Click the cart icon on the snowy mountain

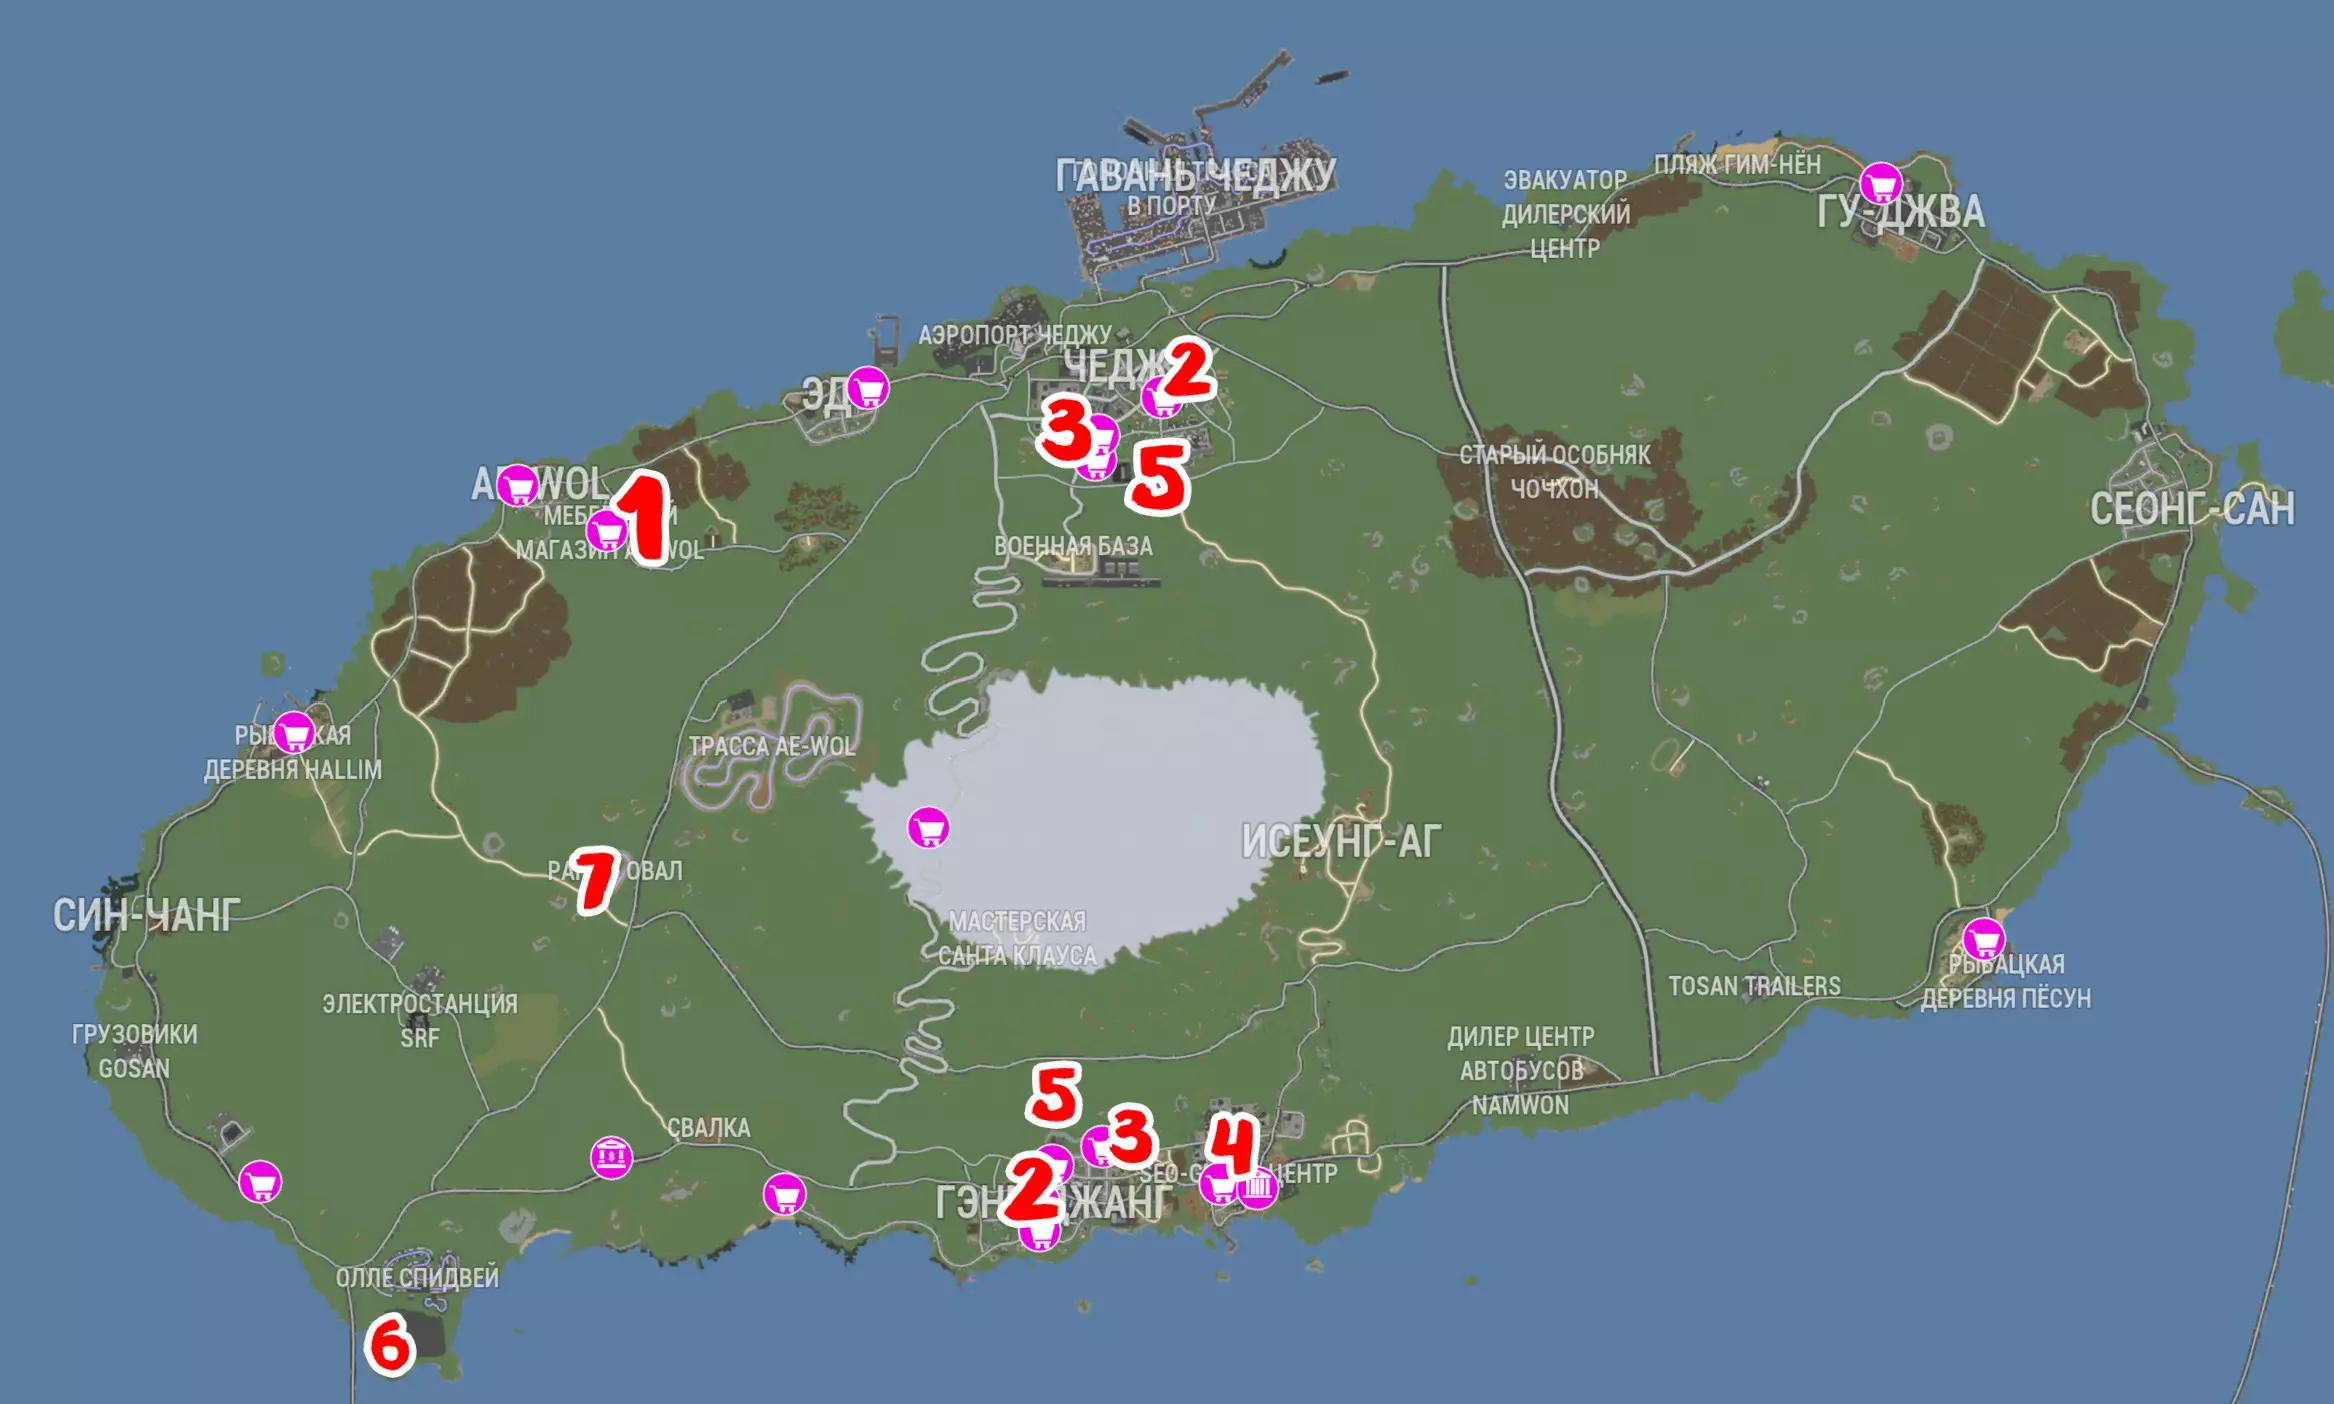(x=929, y=828)
